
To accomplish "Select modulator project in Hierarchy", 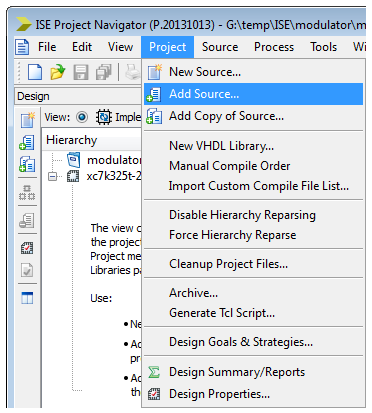I will [114, 160].
